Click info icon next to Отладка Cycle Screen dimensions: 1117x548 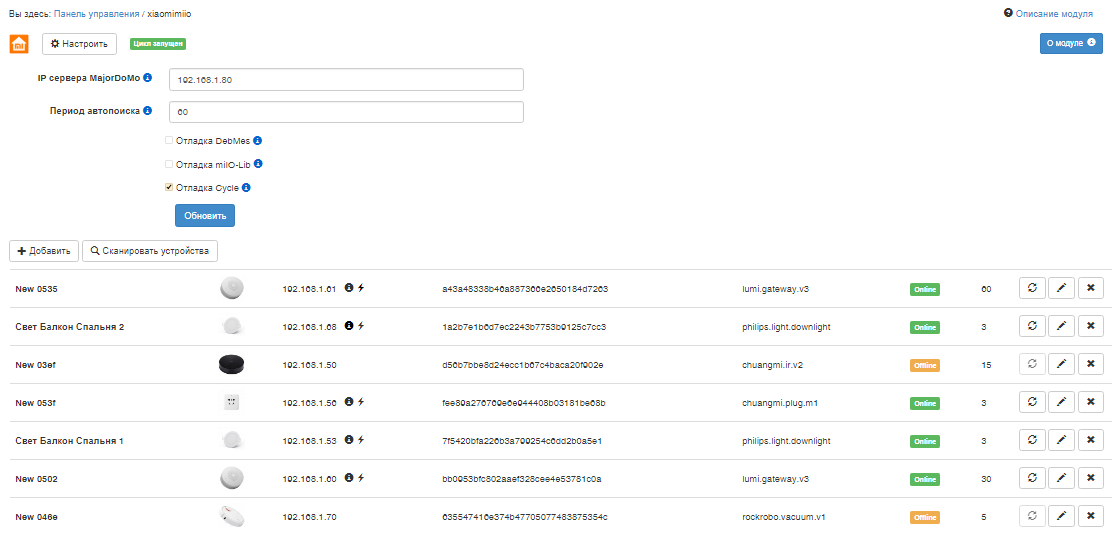coord(246,187)
